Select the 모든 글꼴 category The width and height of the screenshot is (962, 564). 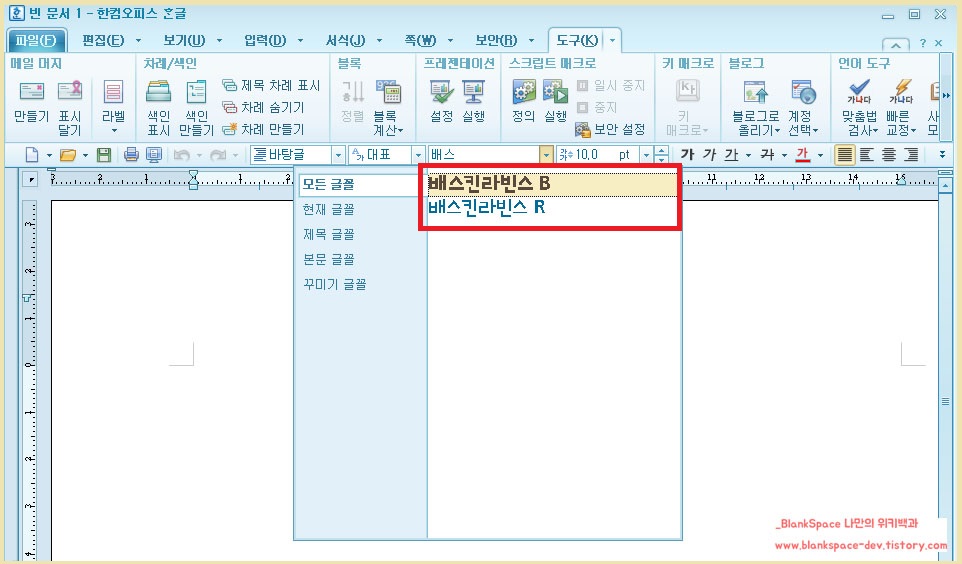coord(361,184)
